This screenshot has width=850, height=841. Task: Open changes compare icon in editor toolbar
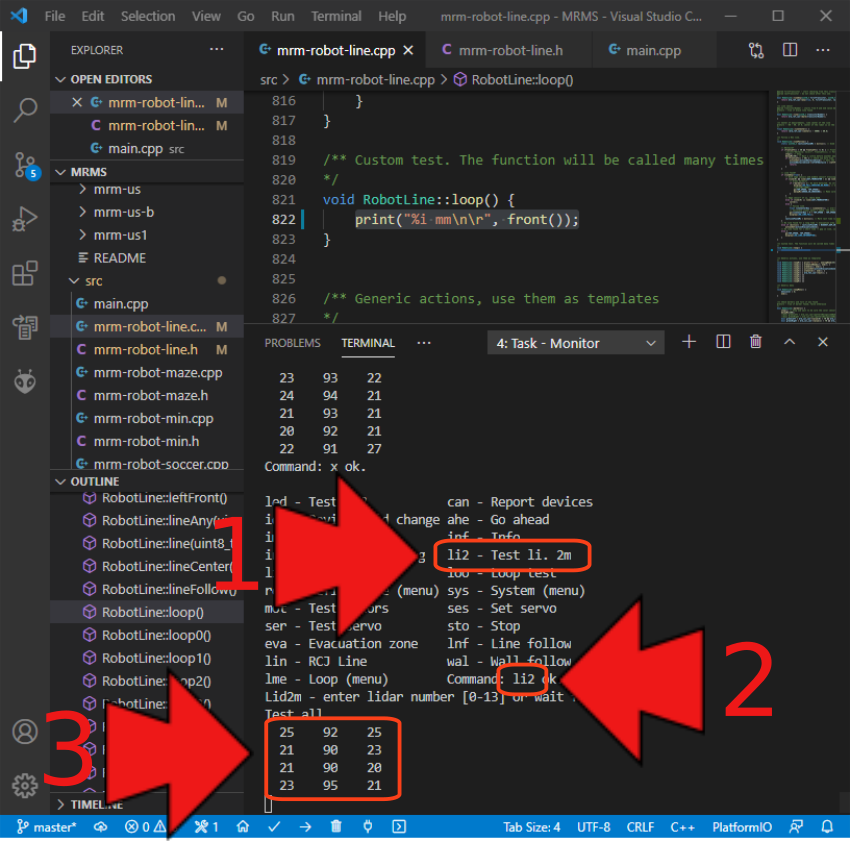(757, 50)
